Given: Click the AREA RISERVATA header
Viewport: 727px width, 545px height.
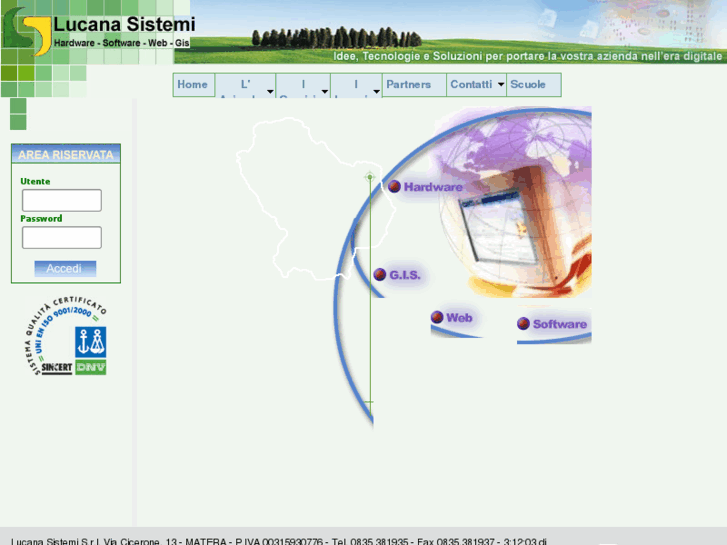Looking at the screenshot, I should (x=66, y=154).
